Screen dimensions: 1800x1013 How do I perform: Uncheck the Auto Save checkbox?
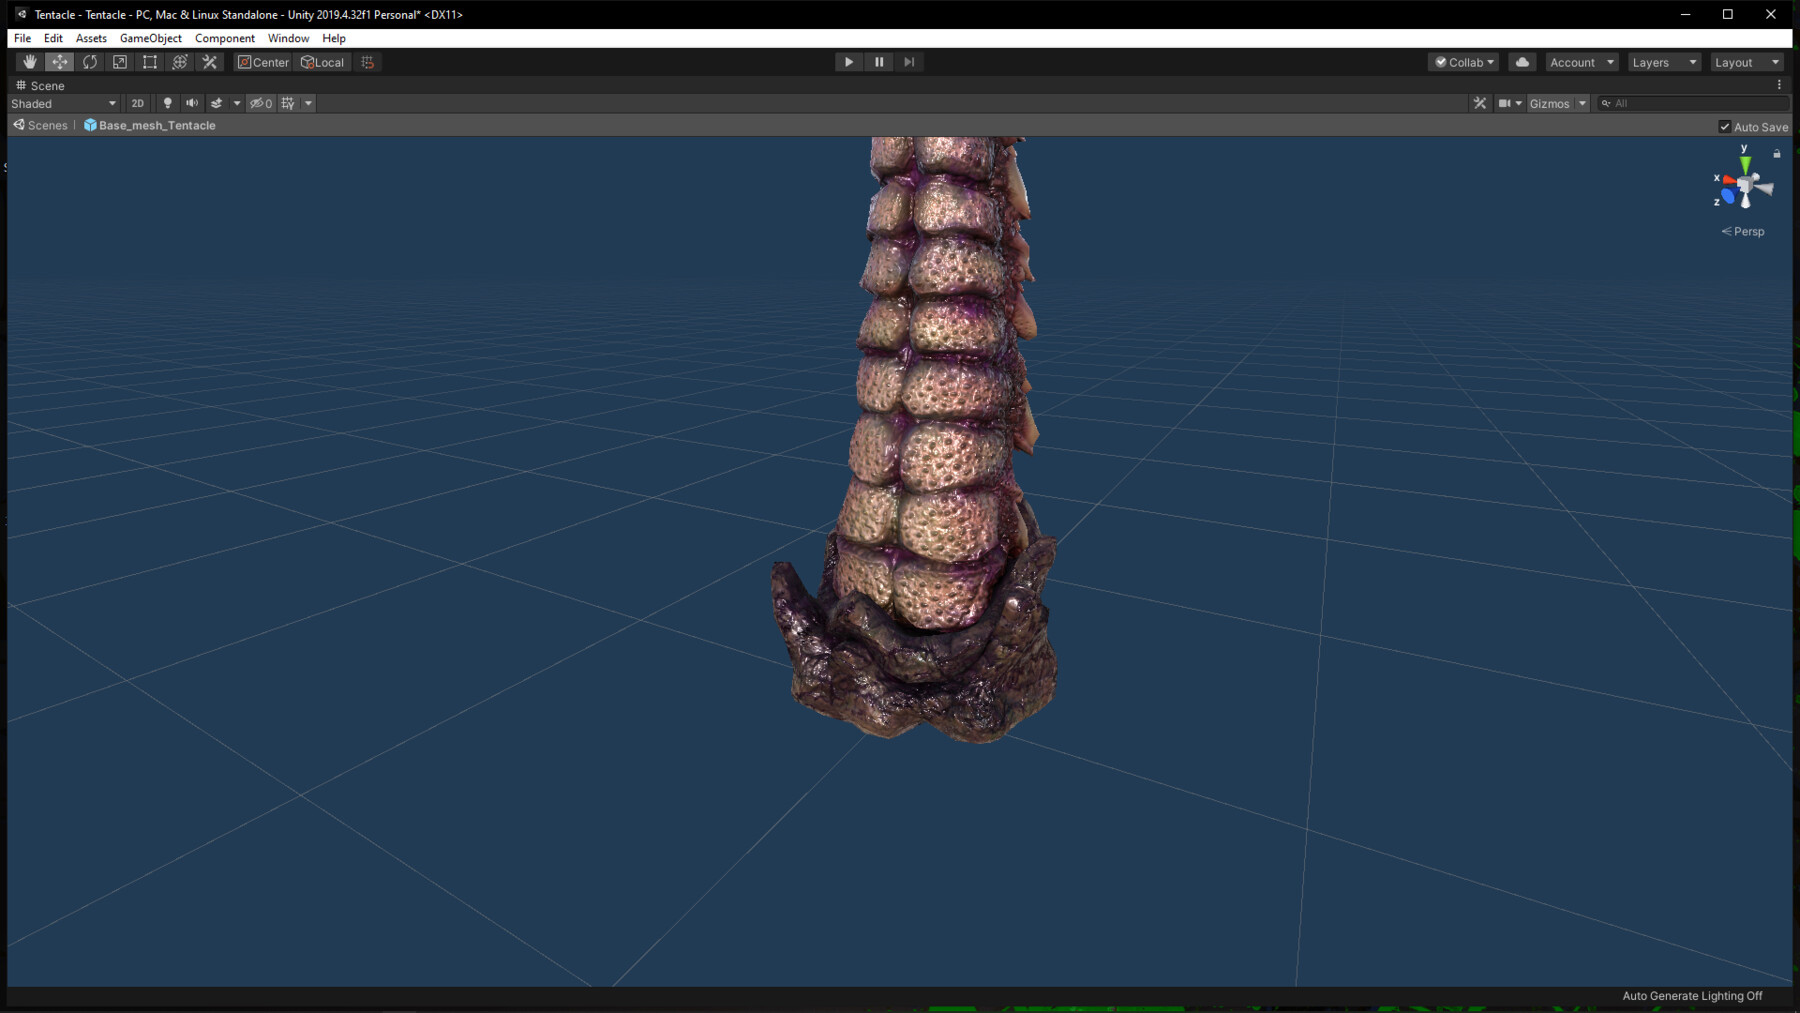(1725, 126)
